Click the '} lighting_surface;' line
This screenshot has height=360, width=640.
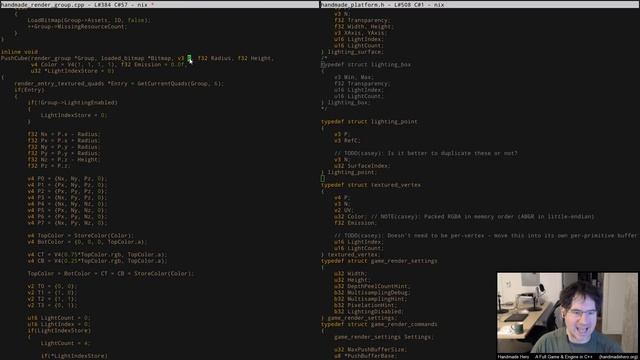point(352,52)
